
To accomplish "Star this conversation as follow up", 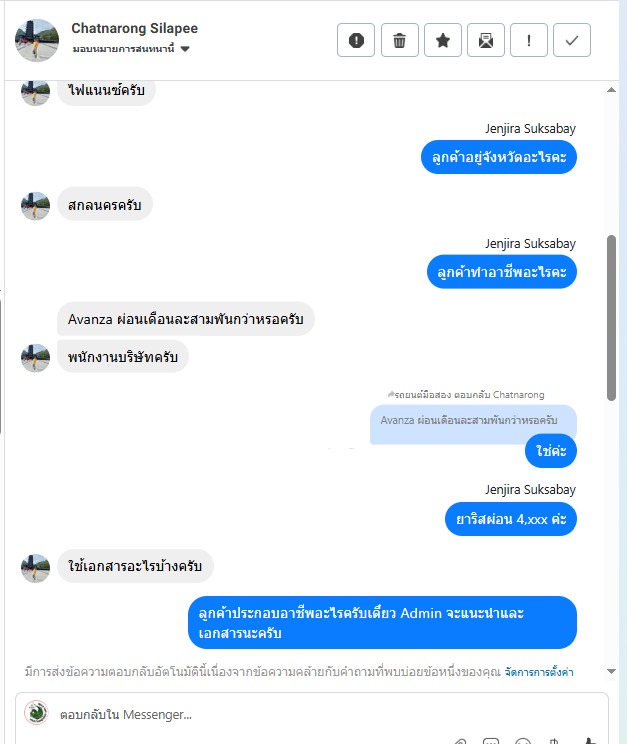I will pyautogui.click(x=443, y=40).
